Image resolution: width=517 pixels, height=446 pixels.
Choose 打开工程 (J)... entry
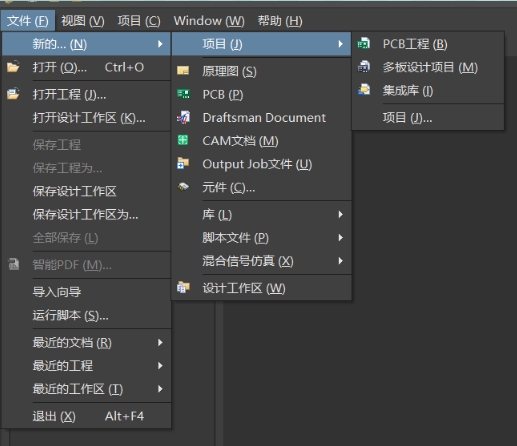(x=86, y=95)
